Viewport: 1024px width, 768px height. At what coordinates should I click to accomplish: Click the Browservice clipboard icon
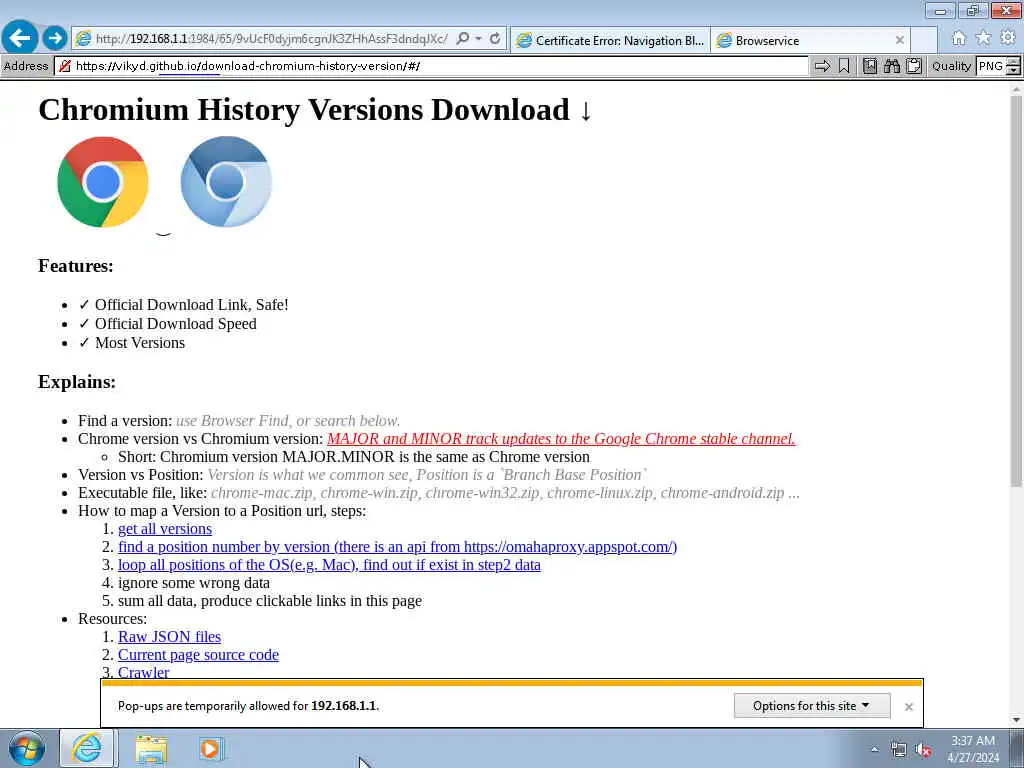click(x=914, y=66)
